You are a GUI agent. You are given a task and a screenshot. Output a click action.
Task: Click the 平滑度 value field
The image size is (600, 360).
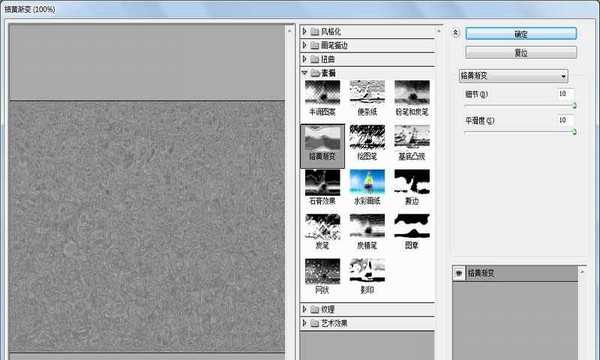point(565,120)
